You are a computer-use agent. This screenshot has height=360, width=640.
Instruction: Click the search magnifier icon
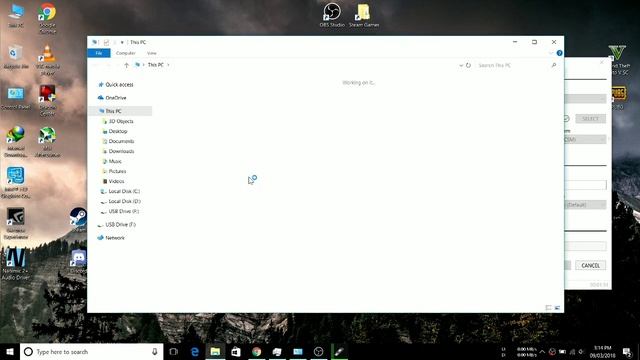[554, 65]
